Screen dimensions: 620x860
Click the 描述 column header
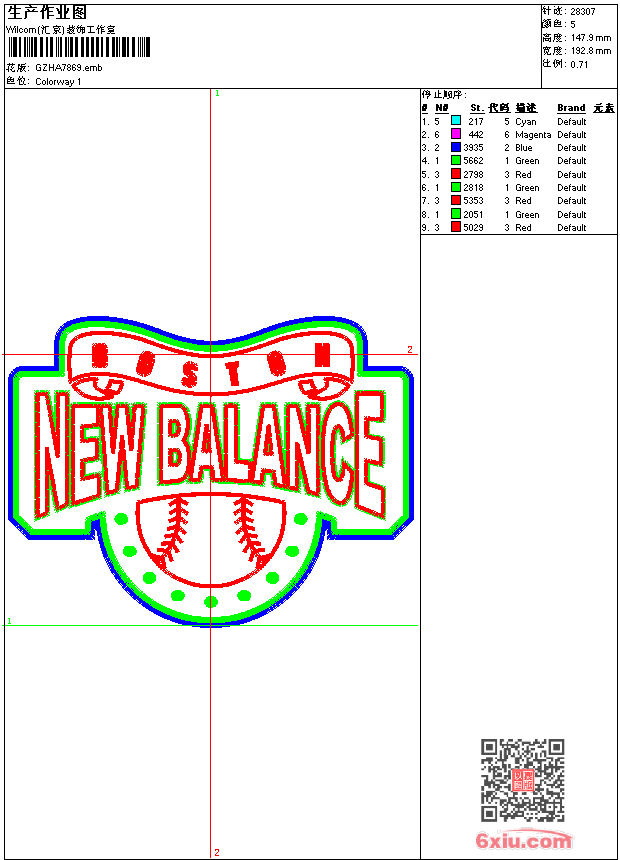526,108
